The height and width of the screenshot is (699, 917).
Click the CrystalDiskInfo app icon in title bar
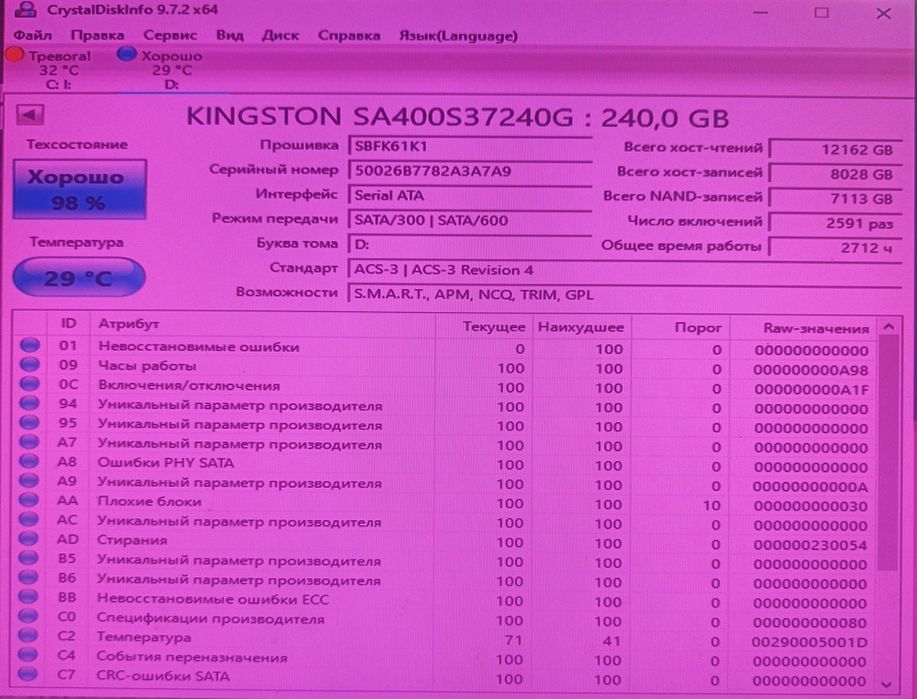click(x=25, y=9)
